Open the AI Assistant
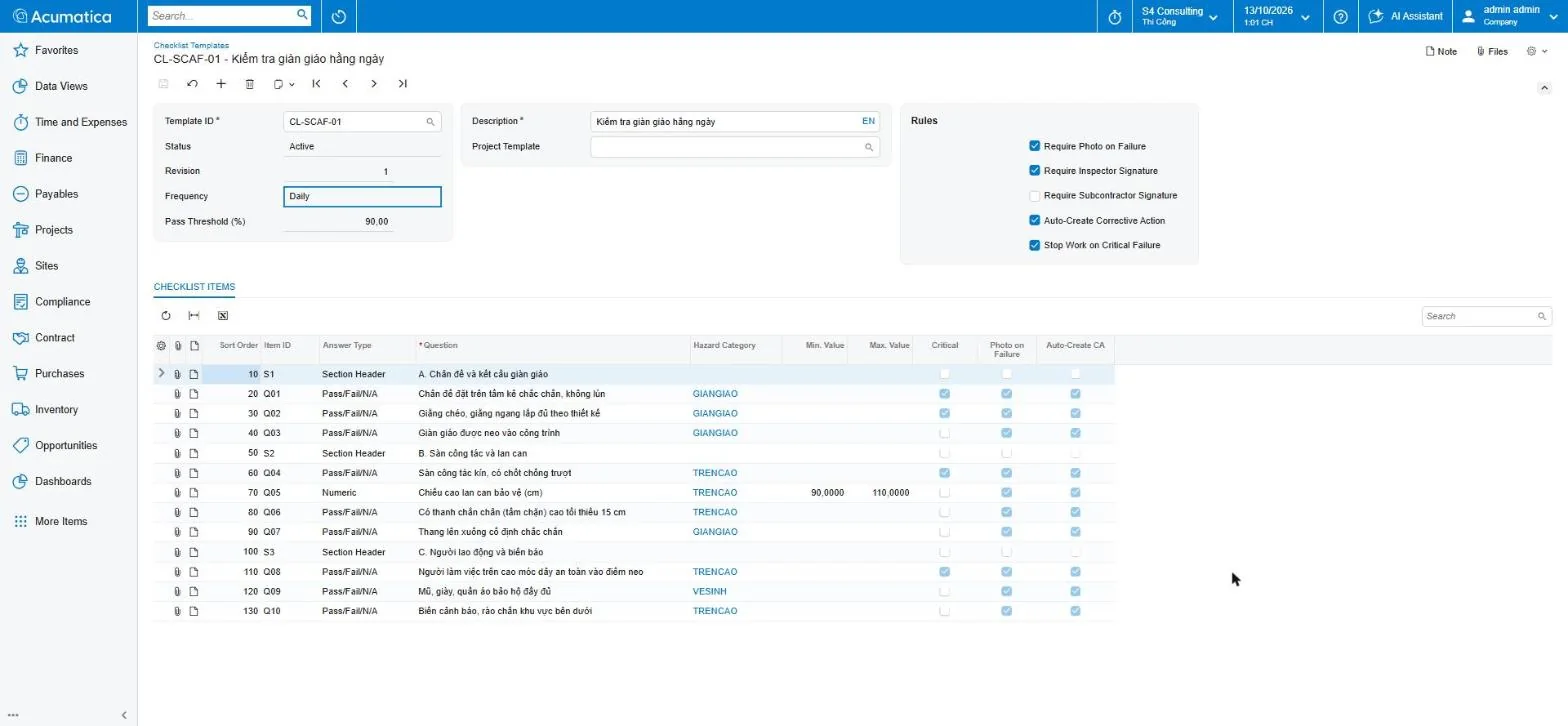 pyautogui.click(x=1406, y=17)
